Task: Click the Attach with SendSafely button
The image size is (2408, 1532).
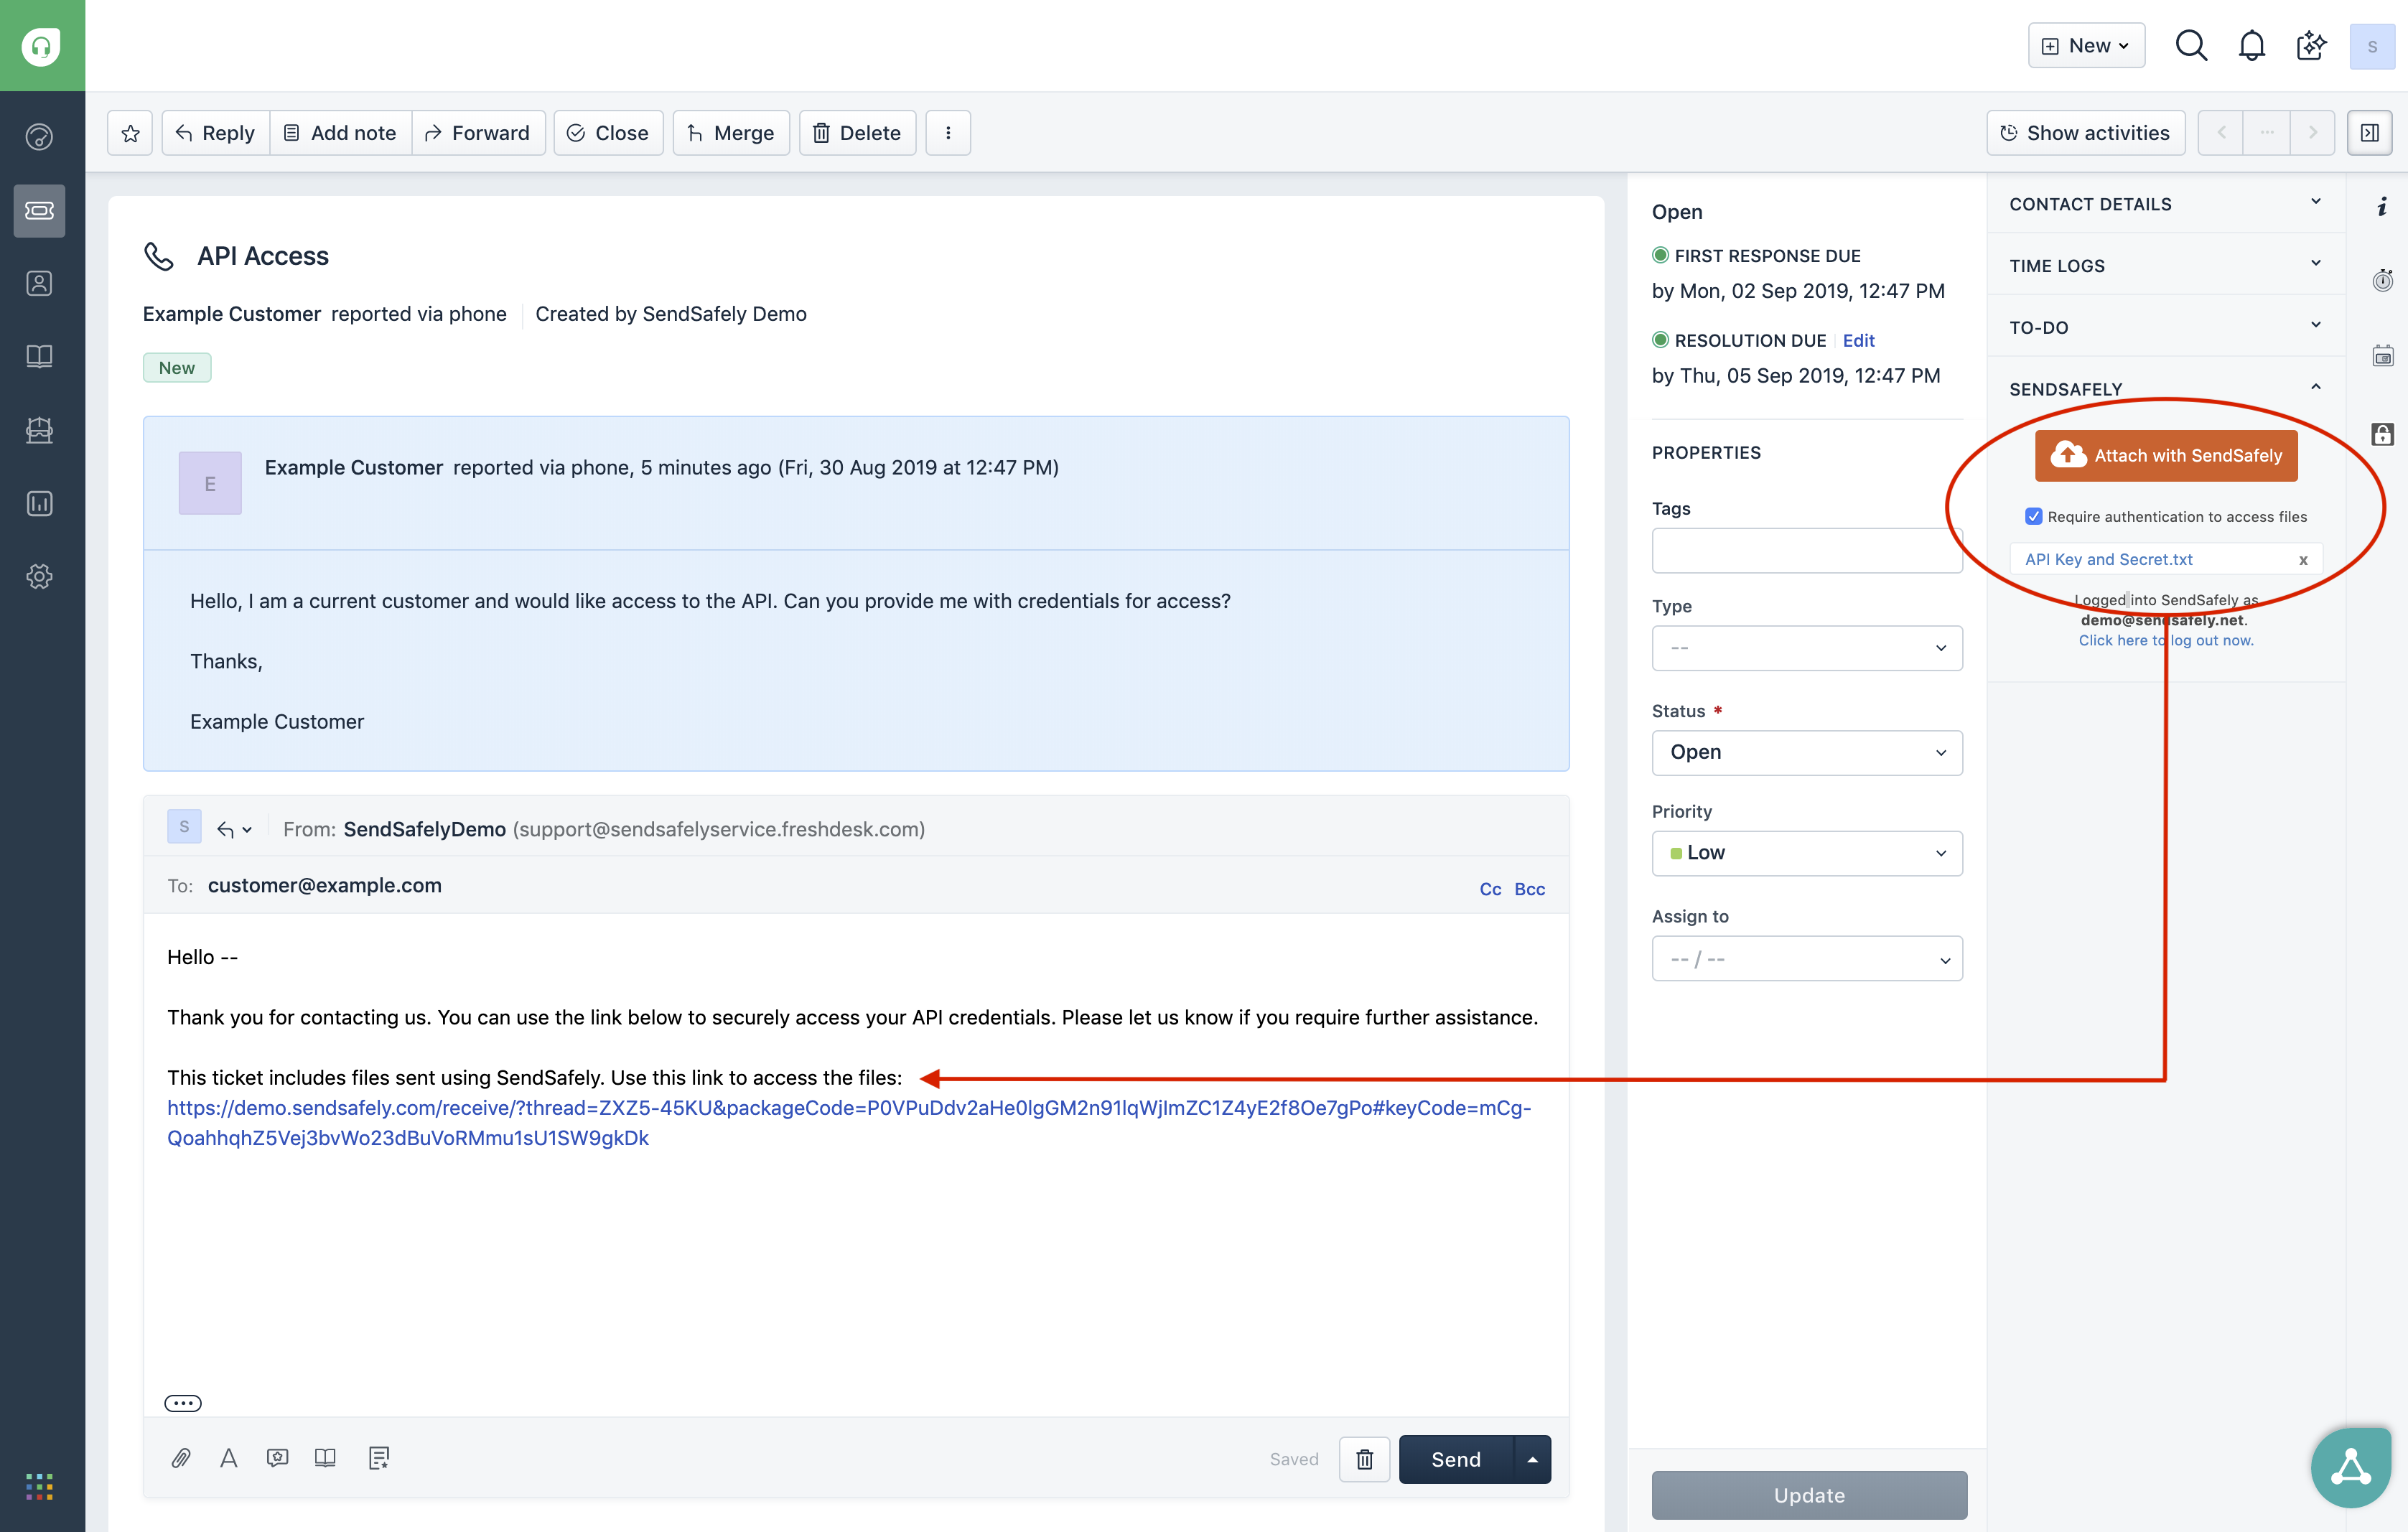Action: coord(2165,455)
